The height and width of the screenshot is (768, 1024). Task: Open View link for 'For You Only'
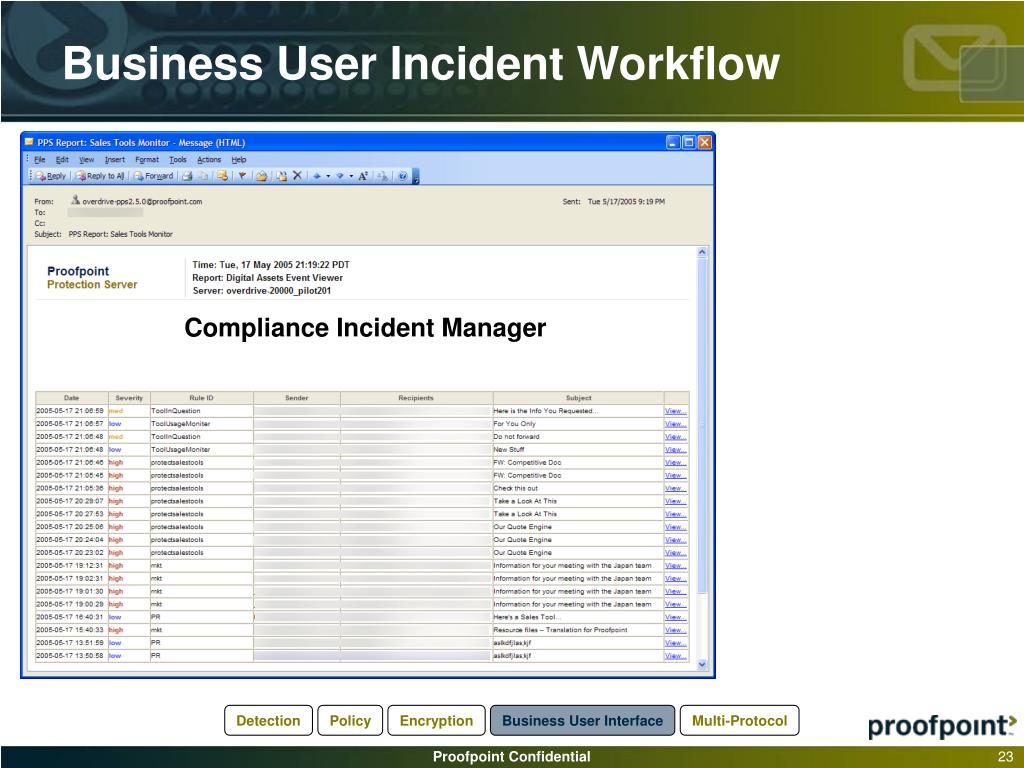(675, 424)
